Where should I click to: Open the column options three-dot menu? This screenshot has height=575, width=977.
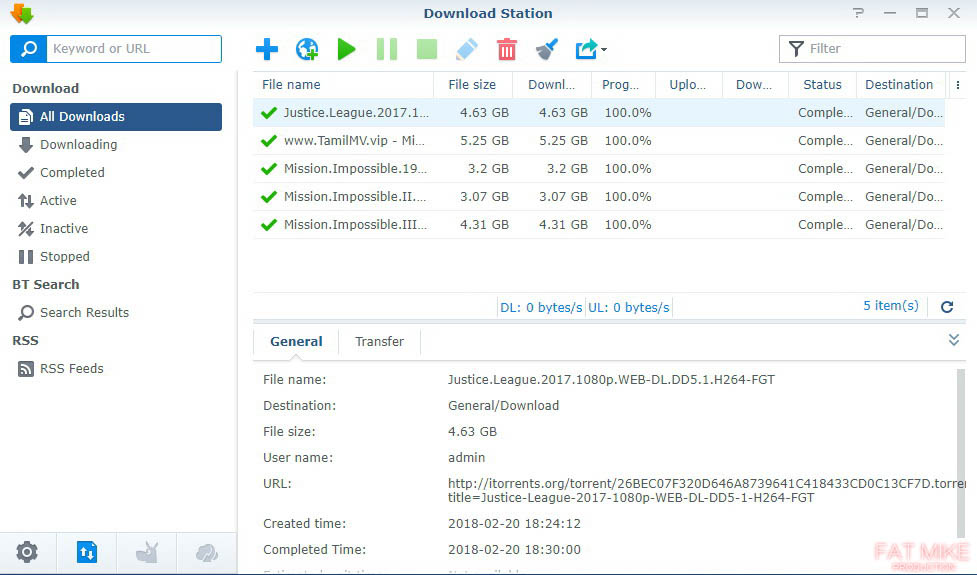958,85
